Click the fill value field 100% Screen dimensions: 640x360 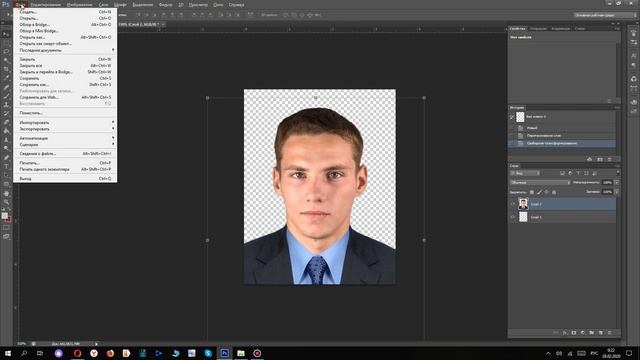(x=607, y=192)
